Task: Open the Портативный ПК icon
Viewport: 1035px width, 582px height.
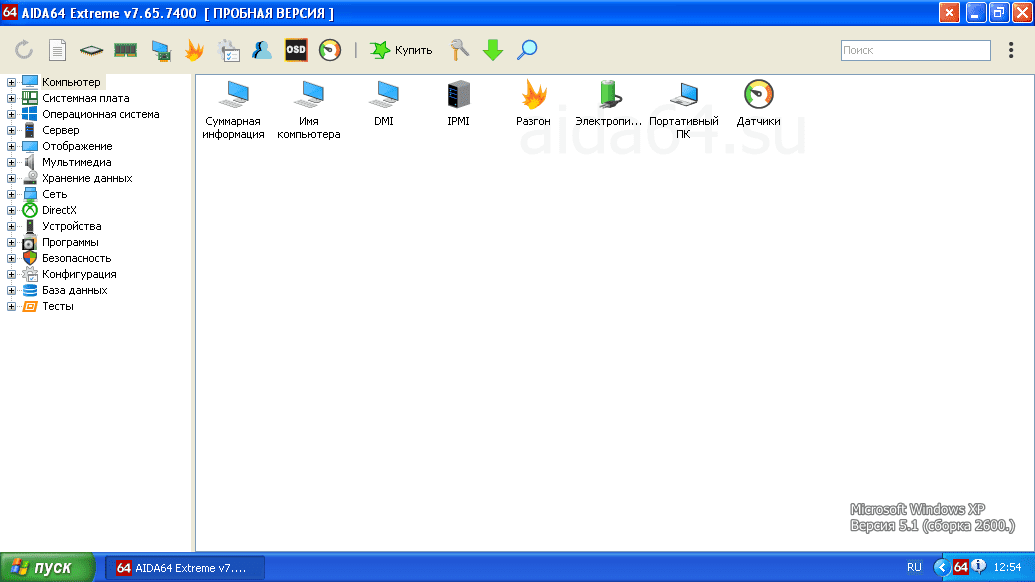Action: pos(683,110)
